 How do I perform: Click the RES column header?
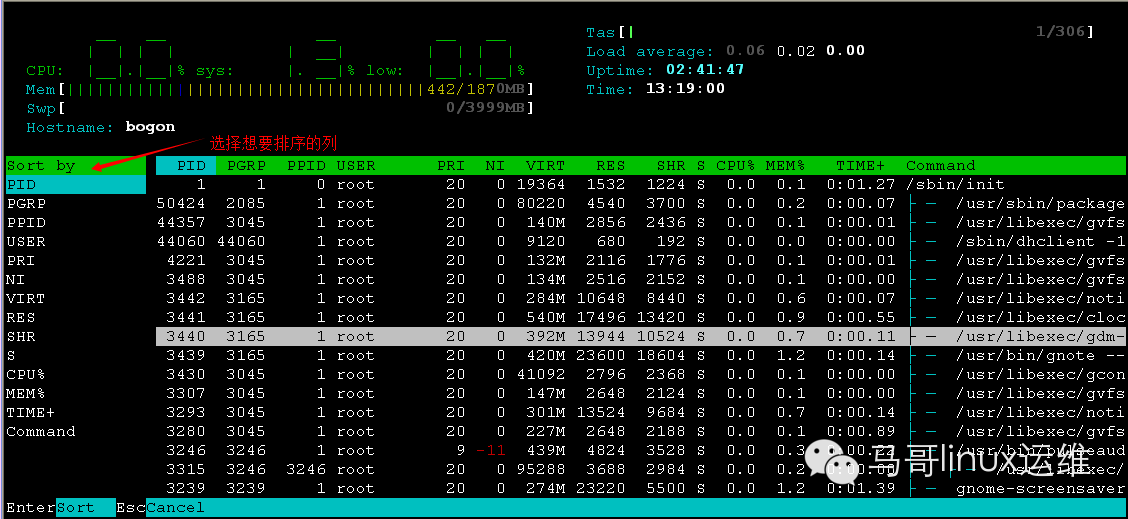click(x=611, y=166)
